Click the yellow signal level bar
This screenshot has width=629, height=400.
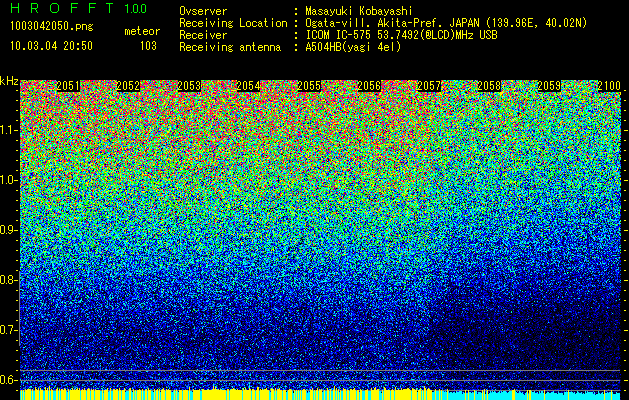pos(225,395)
